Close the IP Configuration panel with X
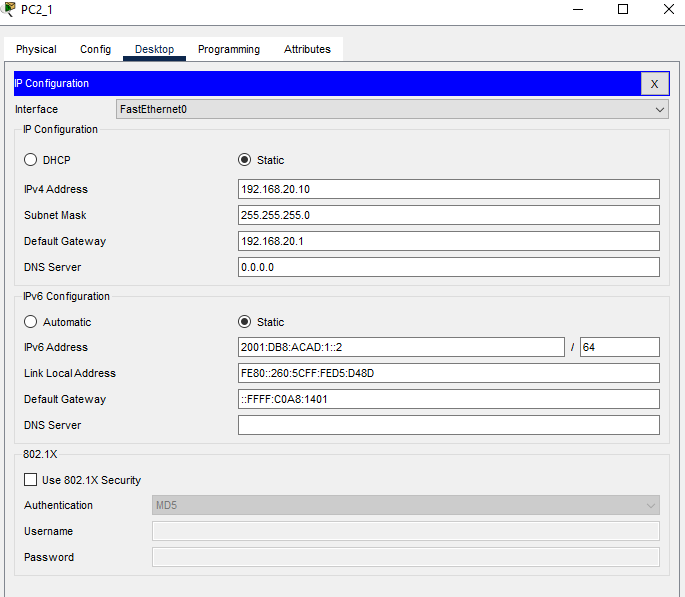The height and width of the screenshot is (597, 685). [x=654, y=84]
